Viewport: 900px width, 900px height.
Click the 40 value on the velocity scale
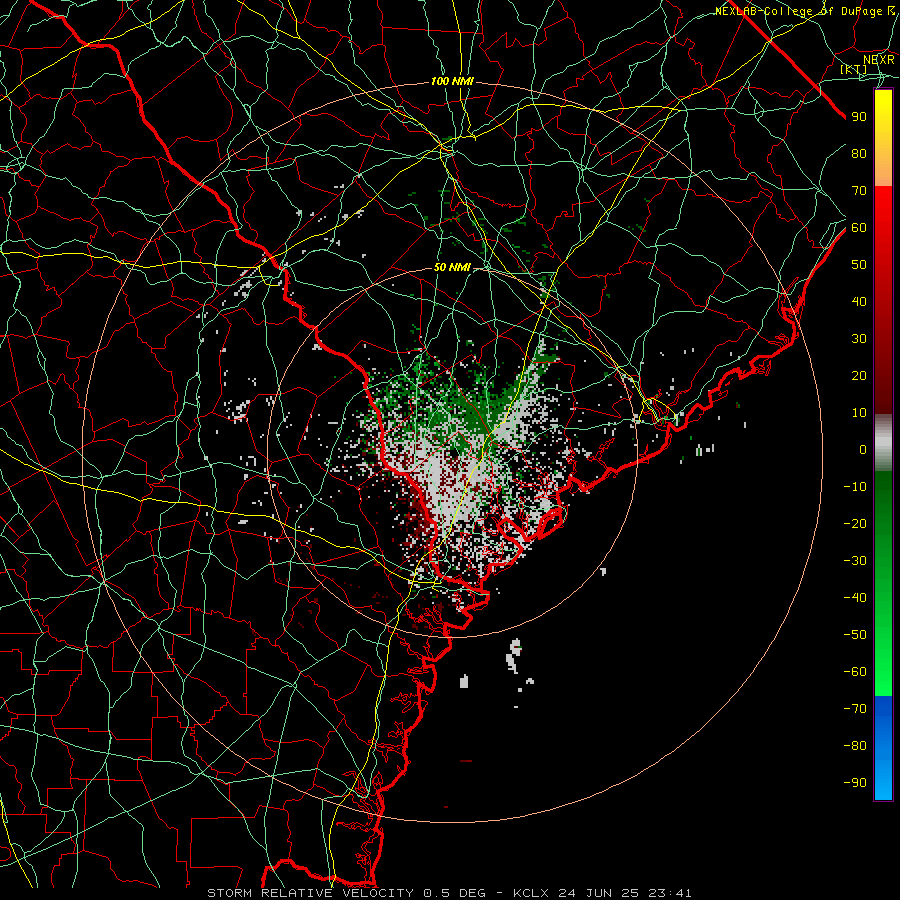tap(859, 302)
